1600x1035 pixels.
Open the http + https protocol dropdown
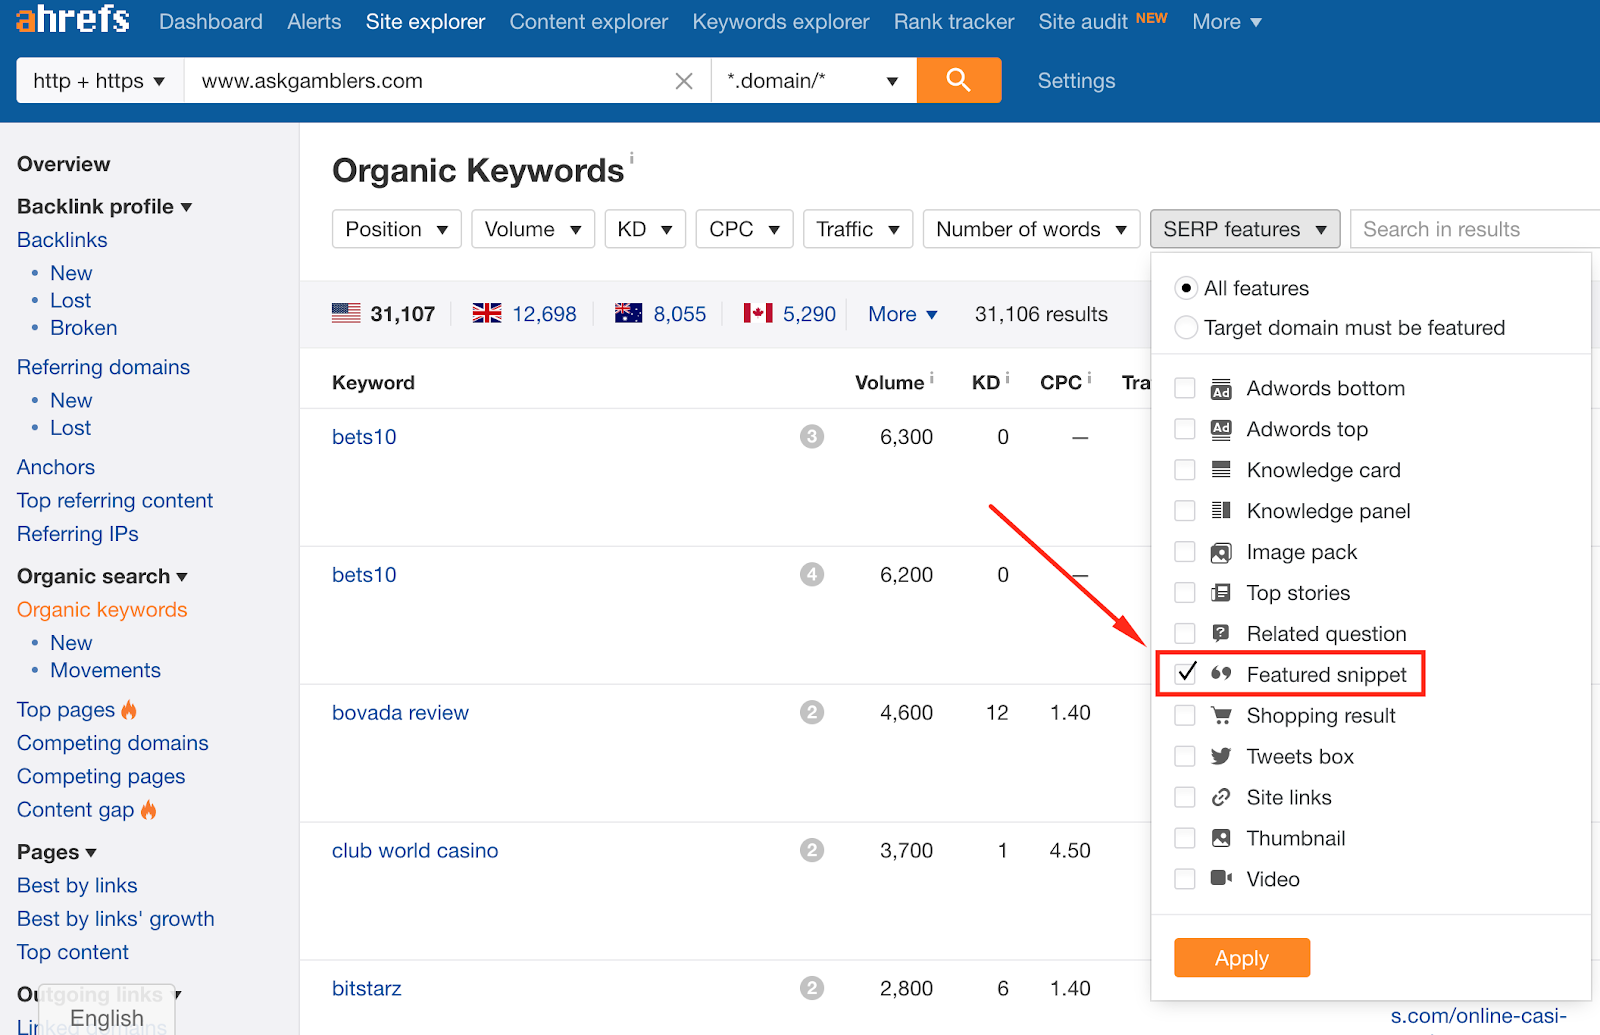[100, 80]
